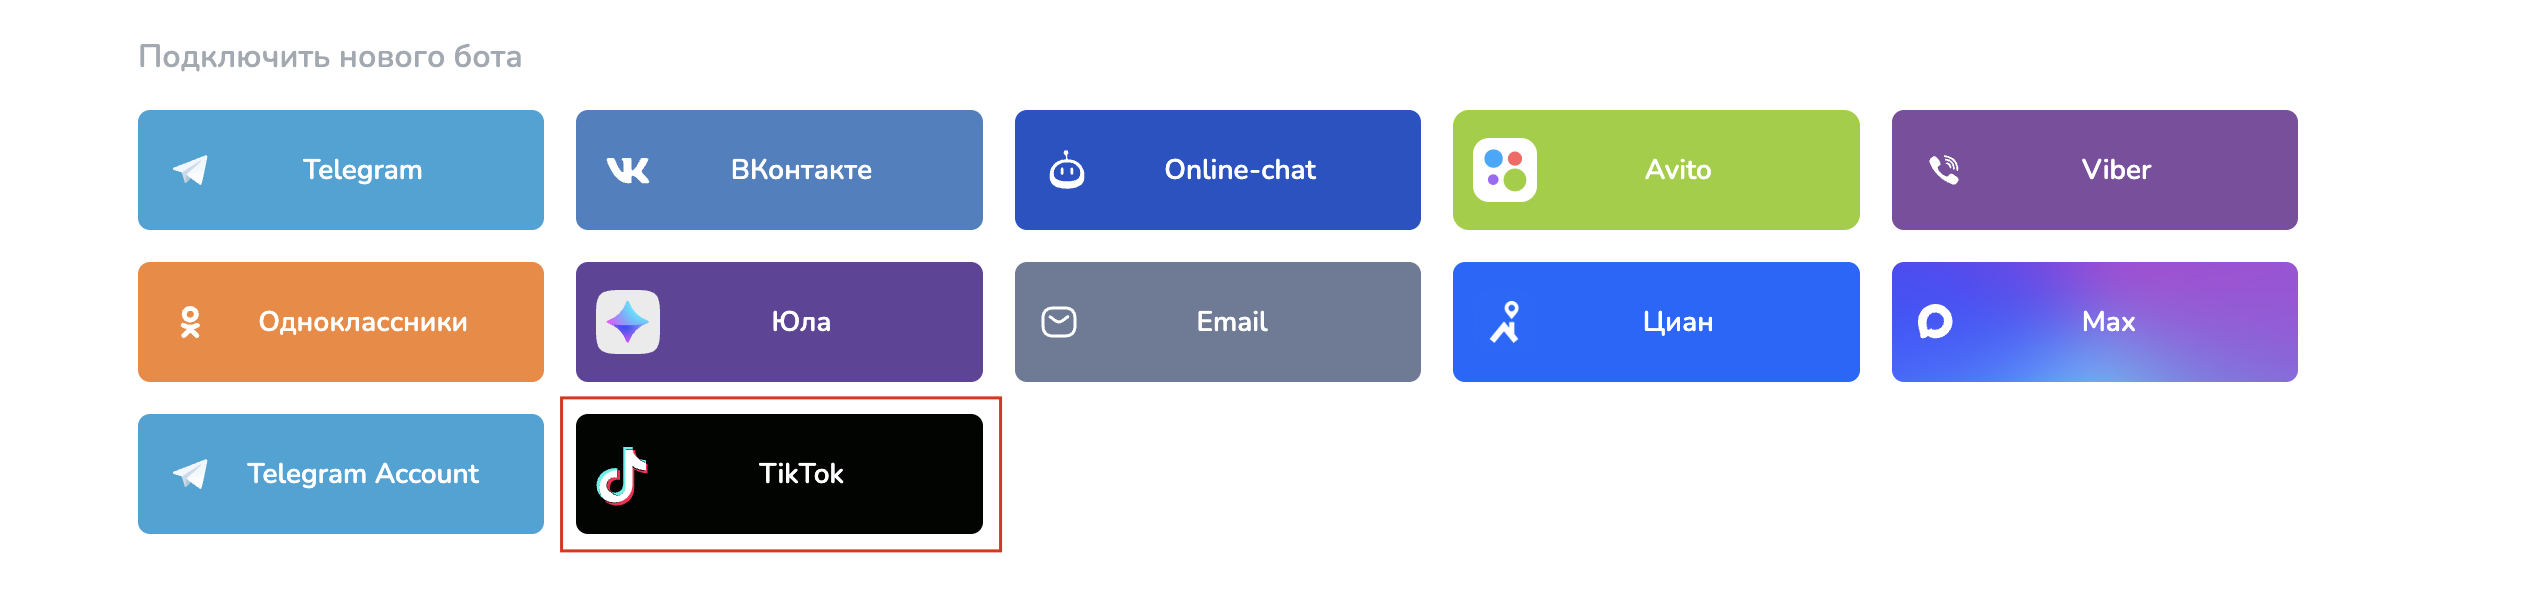This screenshot has width=2540, height=596.
Task: Click the Telegram Account plane icon
Action: click(x=190, y=474)
